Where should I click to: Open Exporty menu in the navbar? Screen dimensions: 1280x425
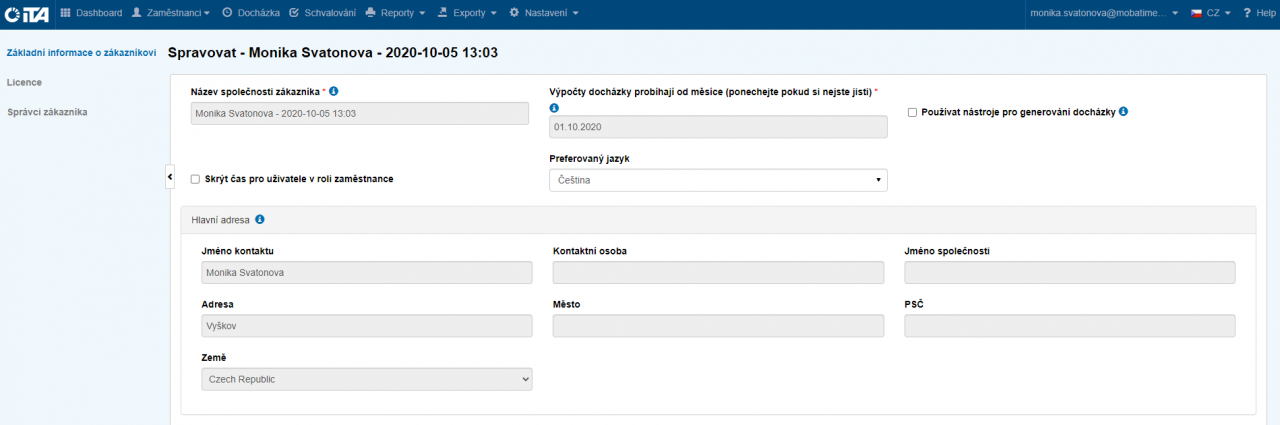(x=467, y=13)
